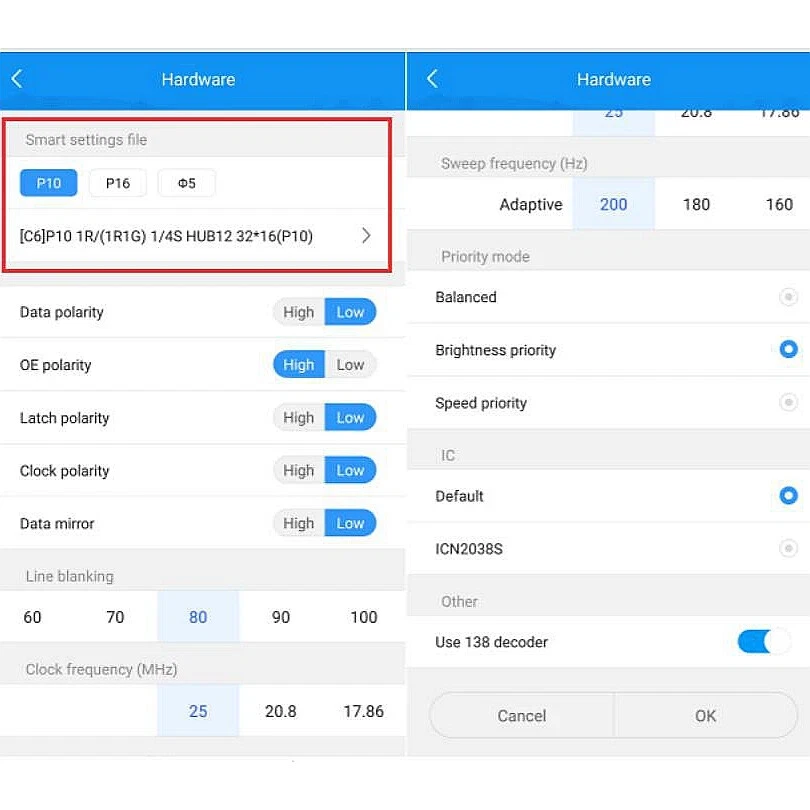Set Clock polarity to High
The image size is (810, 810).
click(298, 471)
